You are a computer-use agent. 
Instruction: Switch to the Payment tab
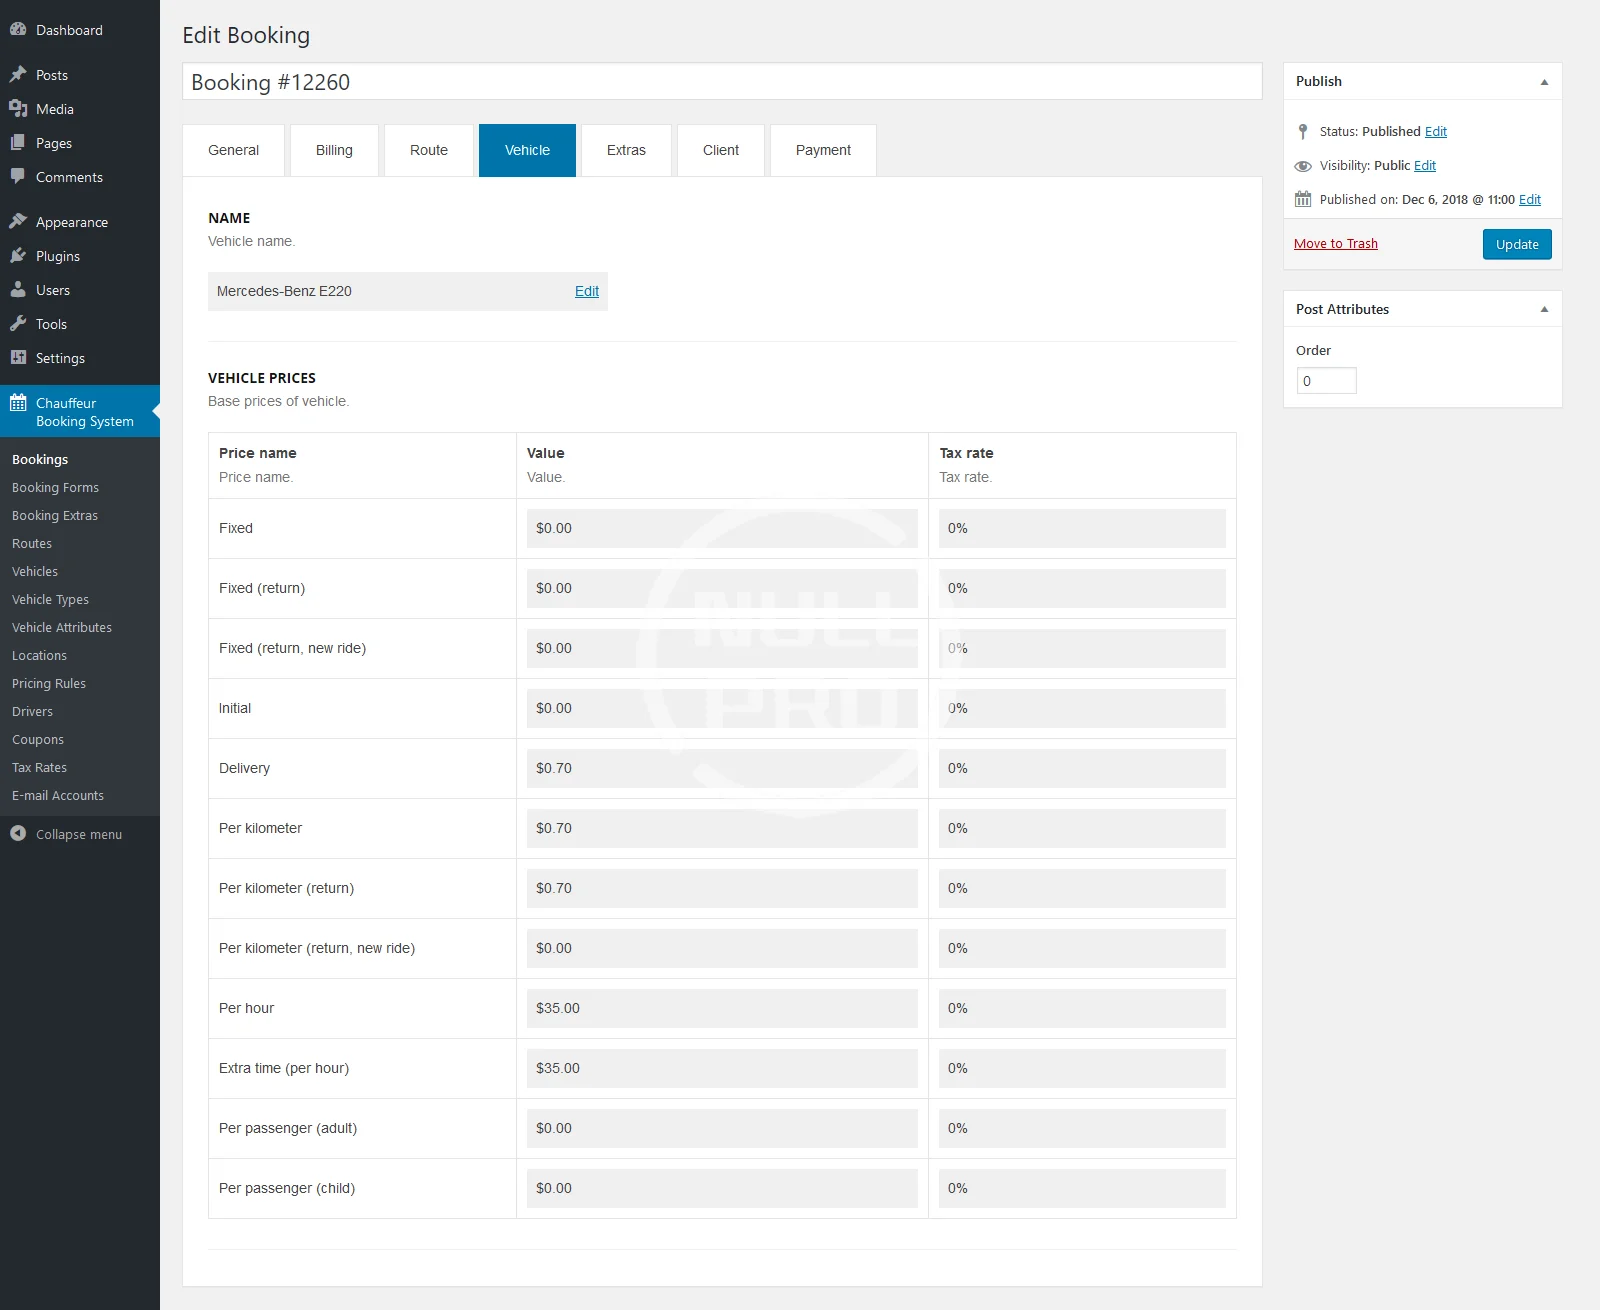coord(823,150)
